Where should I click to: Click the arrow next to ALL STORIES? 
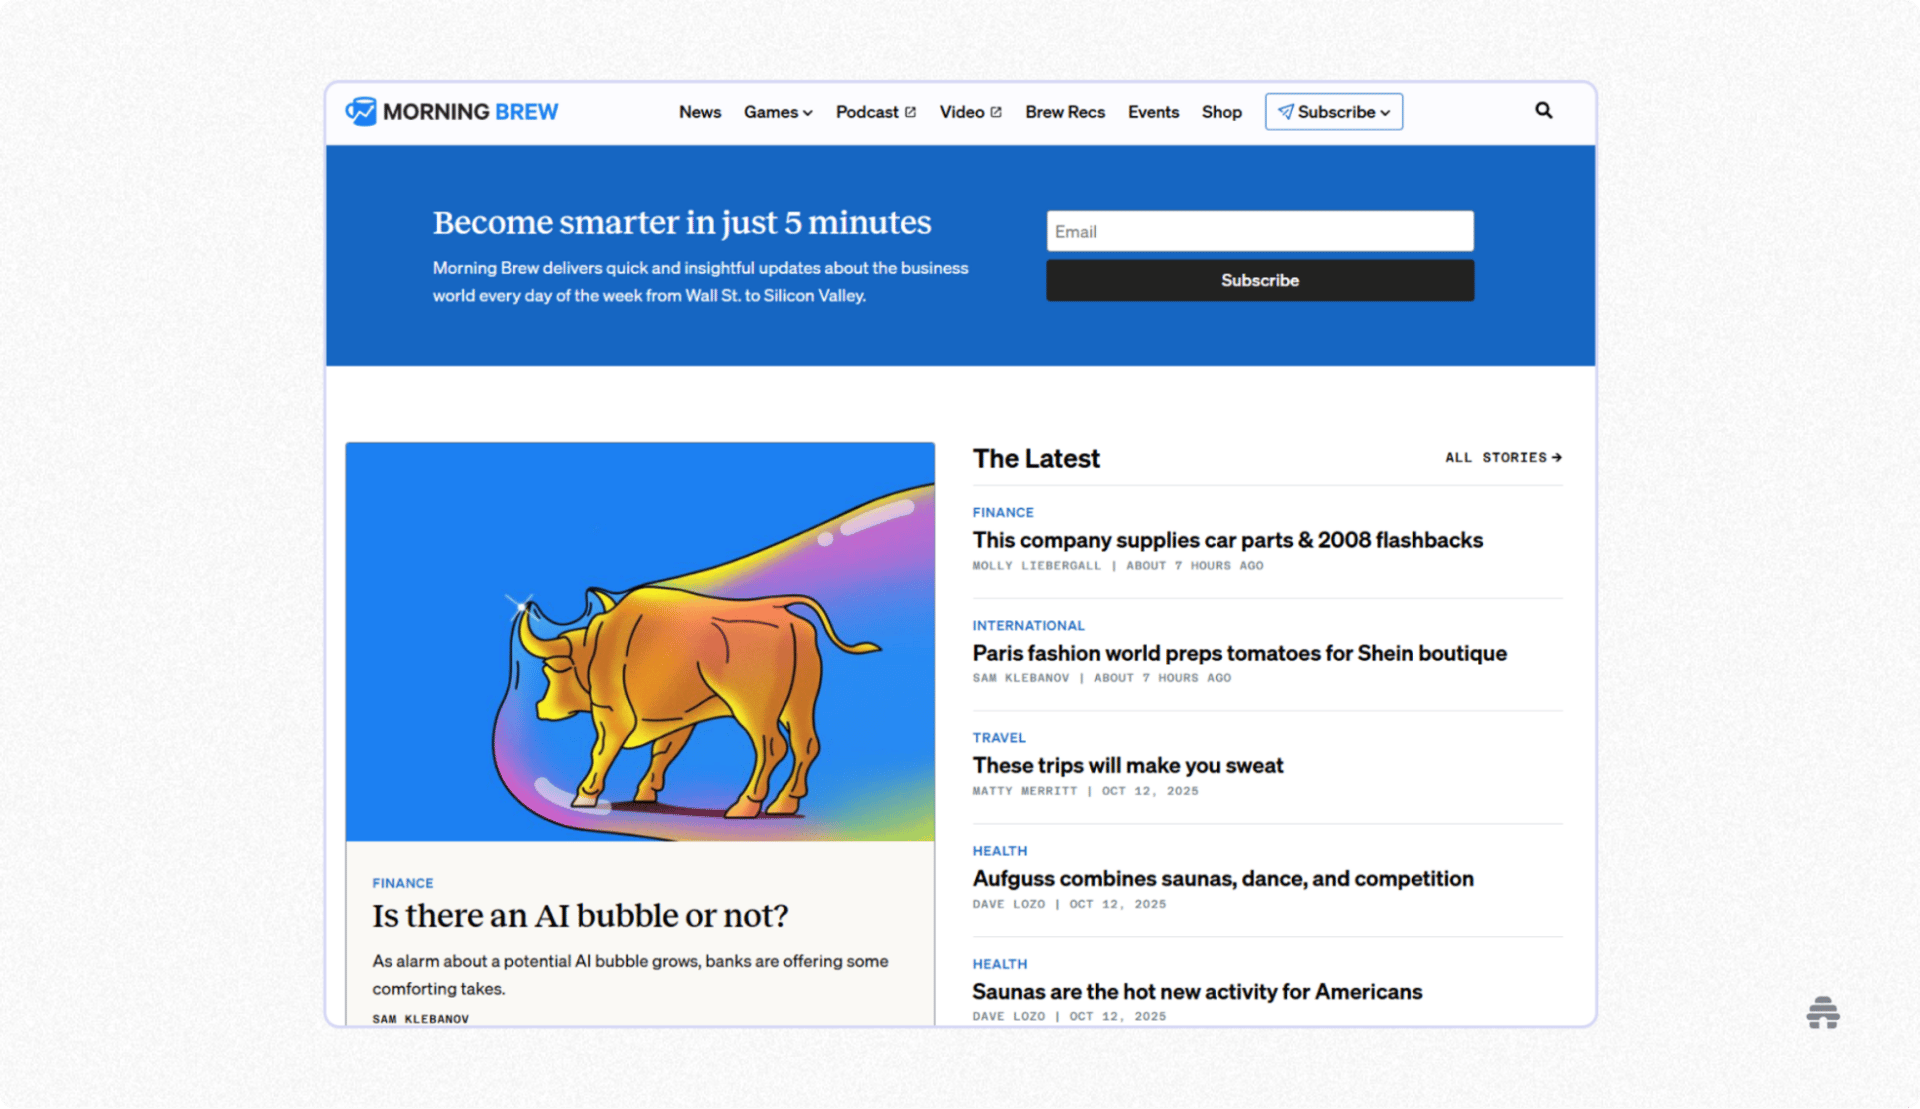pos(1557,457)
